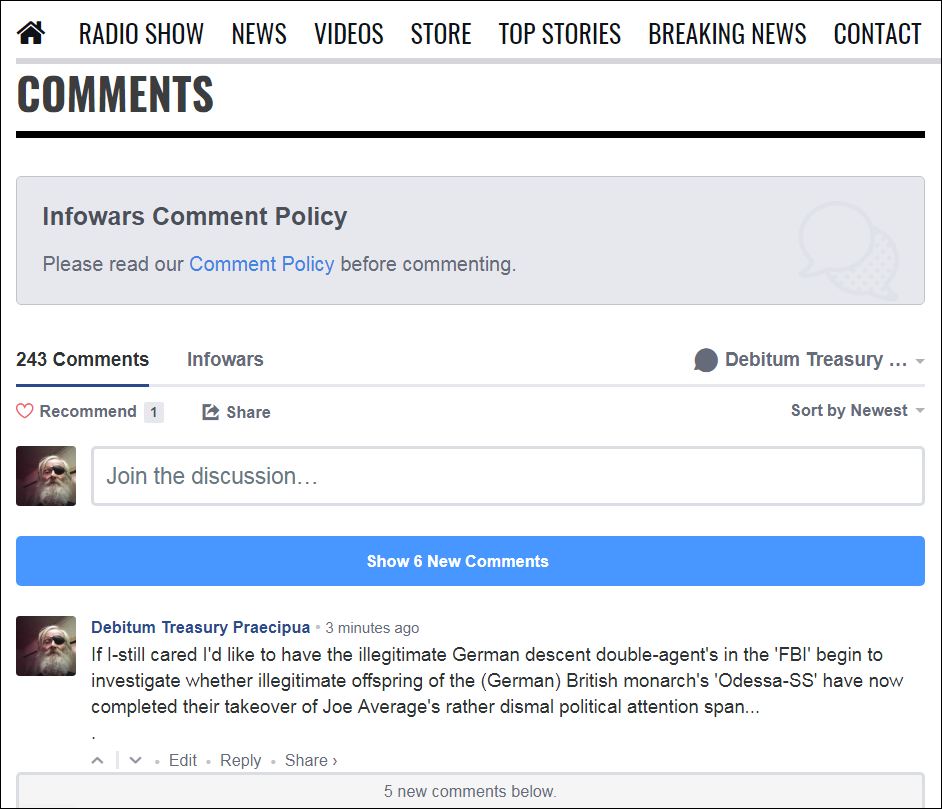Go to Breaking News section
Viewport: 942px width, 809px height.
(727, 34)
